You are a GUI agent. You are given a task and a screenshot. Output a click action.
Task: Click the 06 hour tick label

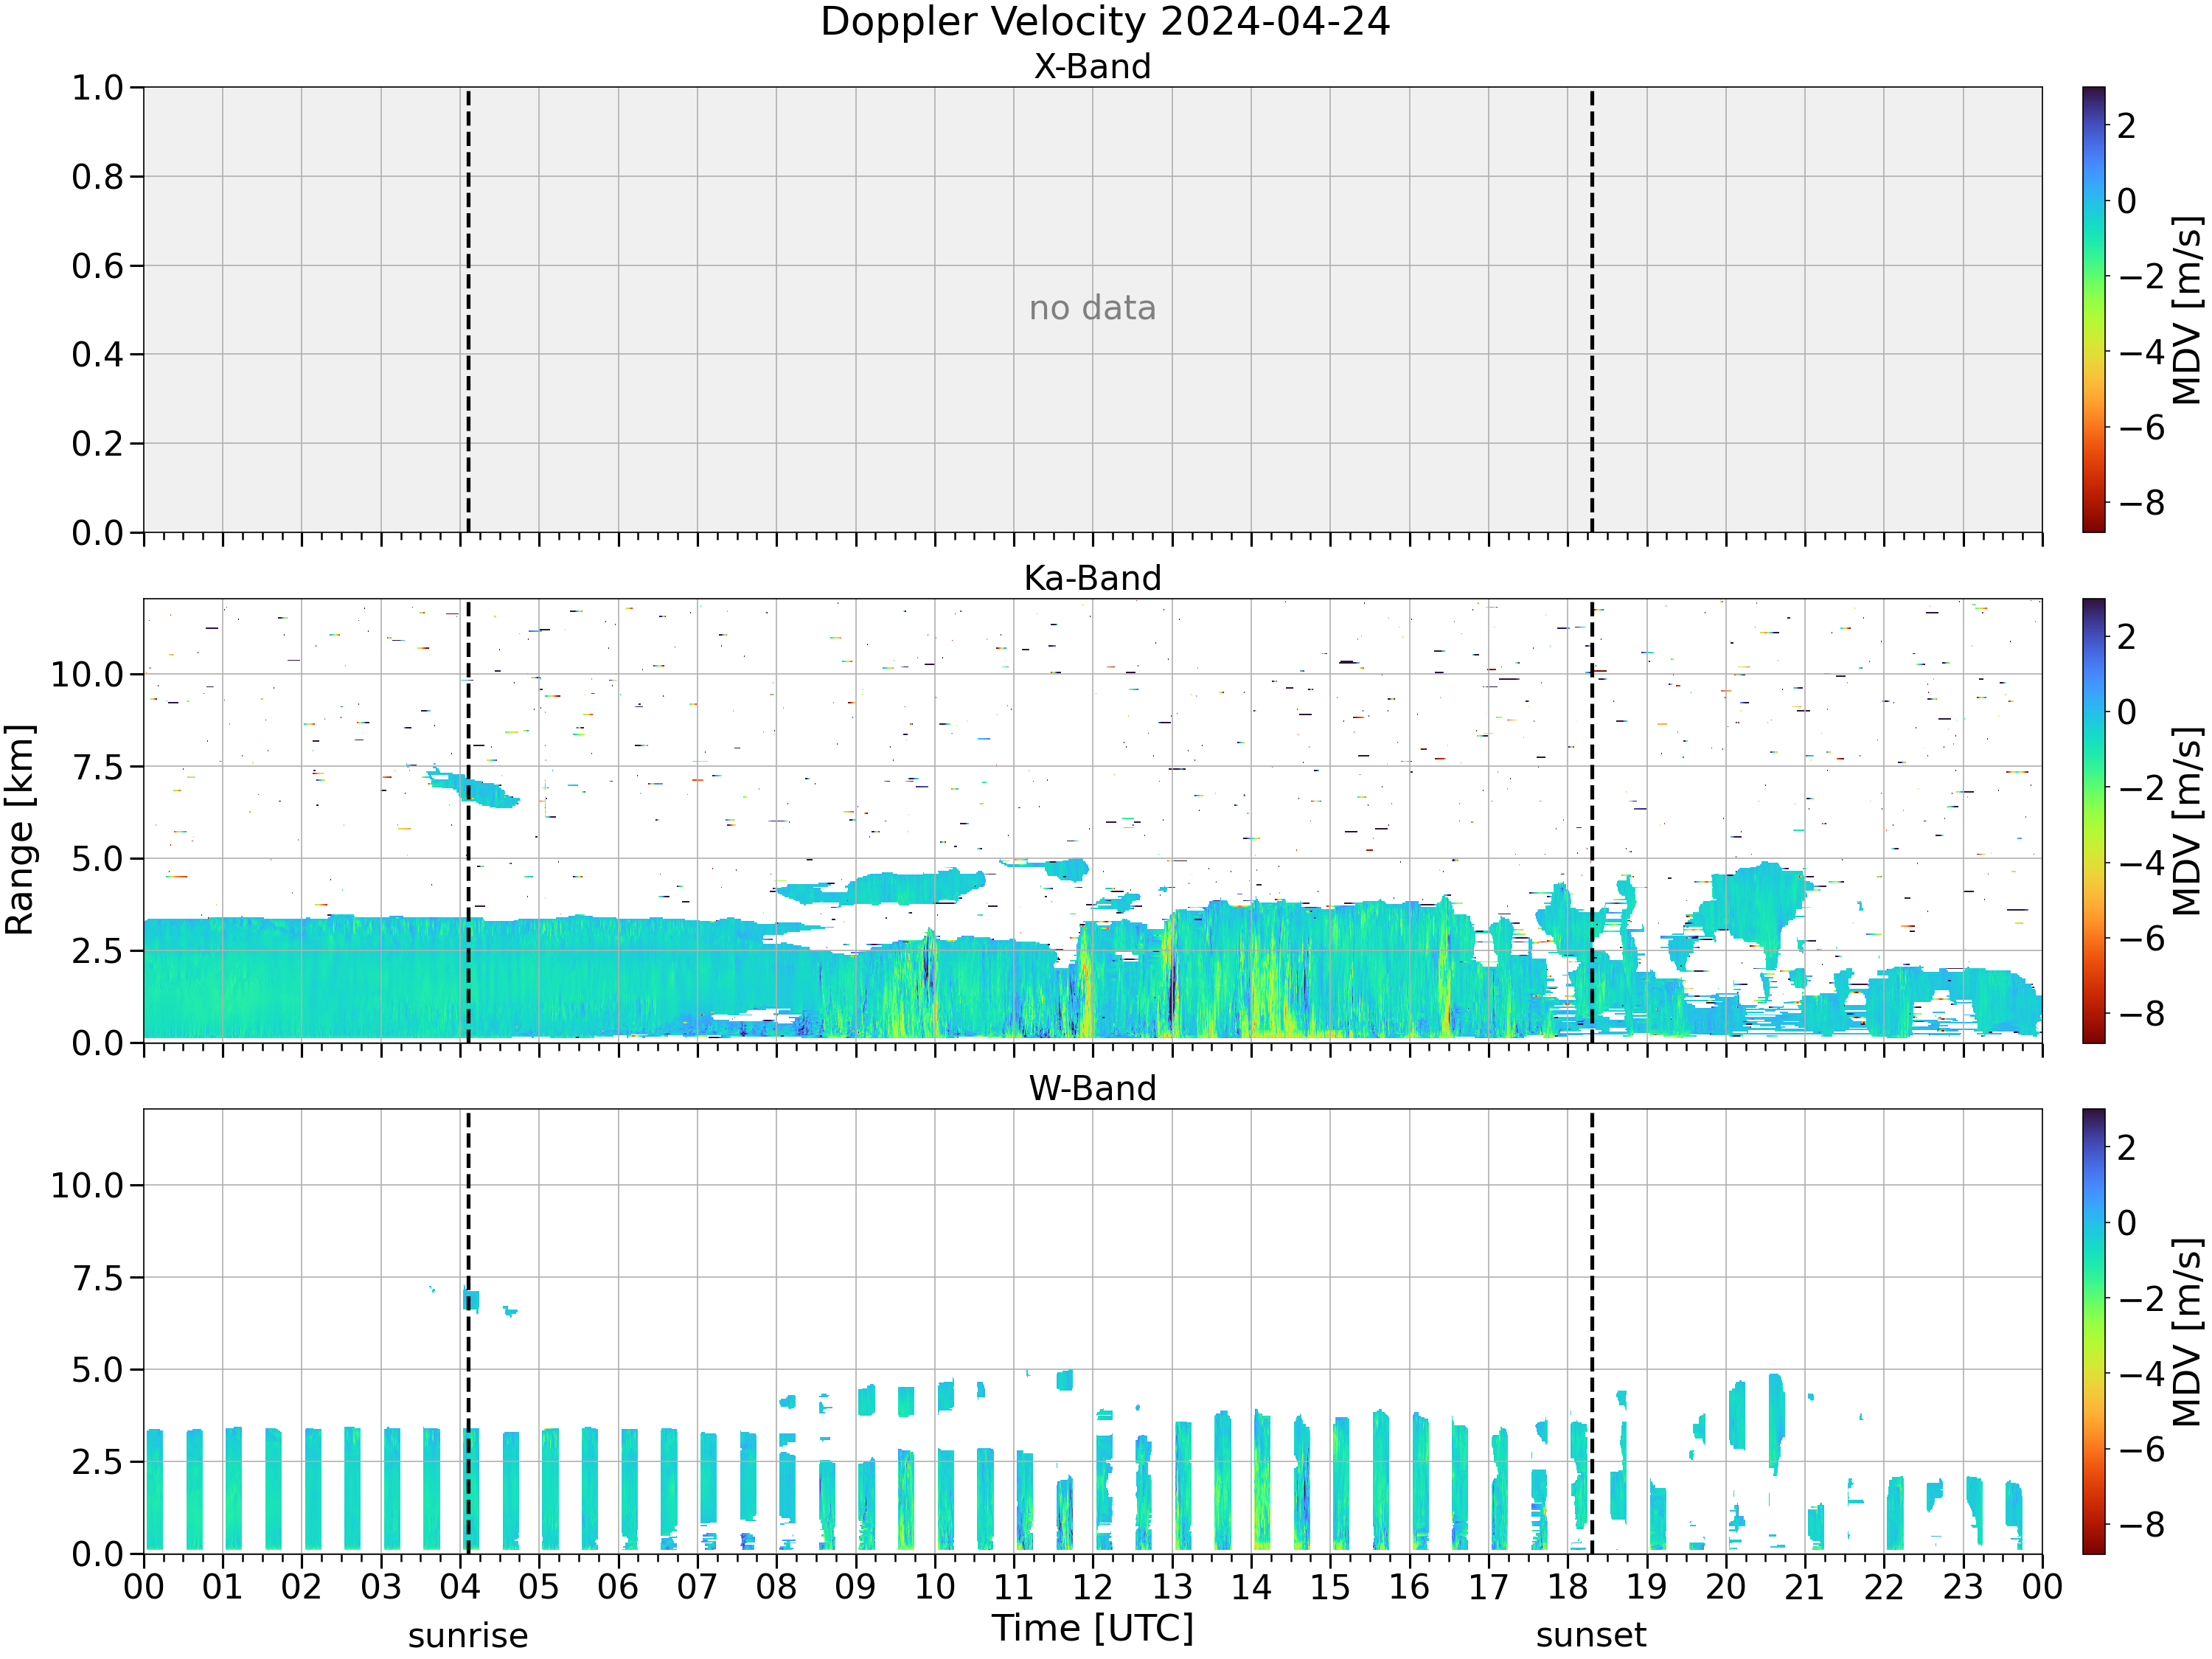618,1587
